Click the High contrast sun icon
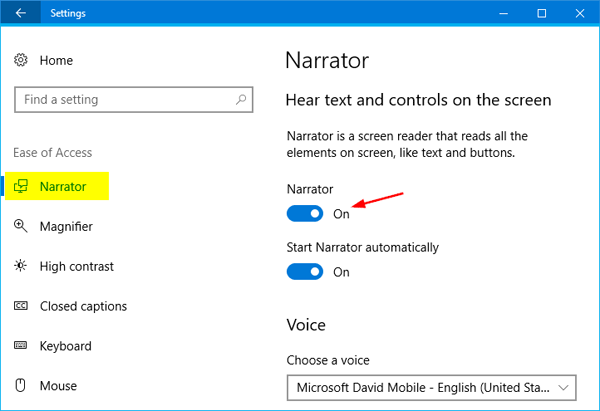This screenshot has width=600, height=411. pyautogui.click(x=21, y=267)
